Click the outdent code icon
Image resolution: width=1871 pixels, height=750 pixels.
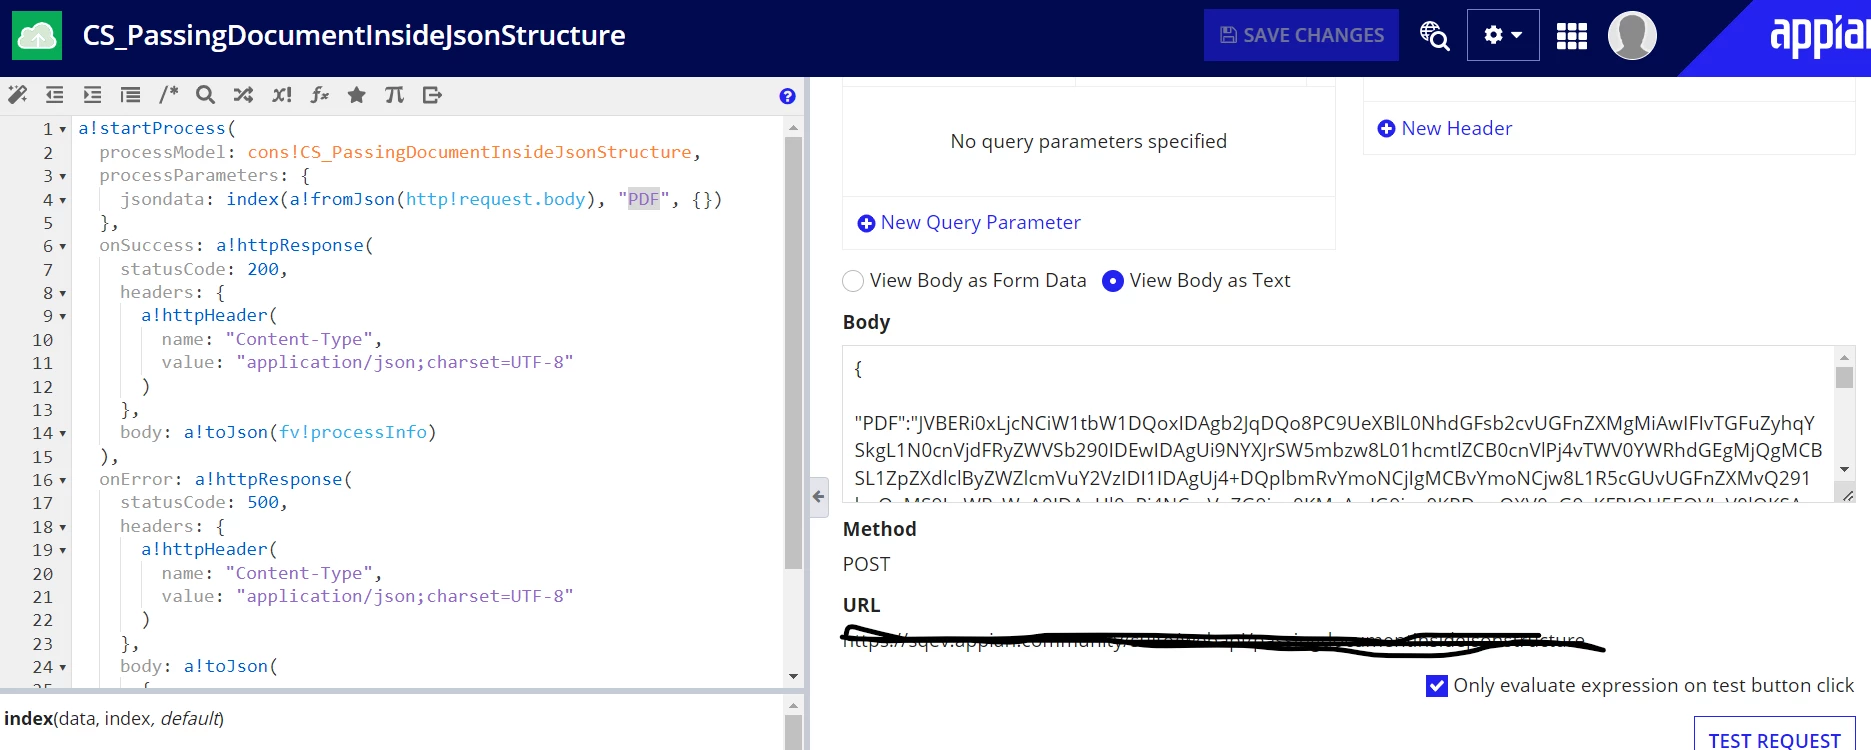(55, 95)
